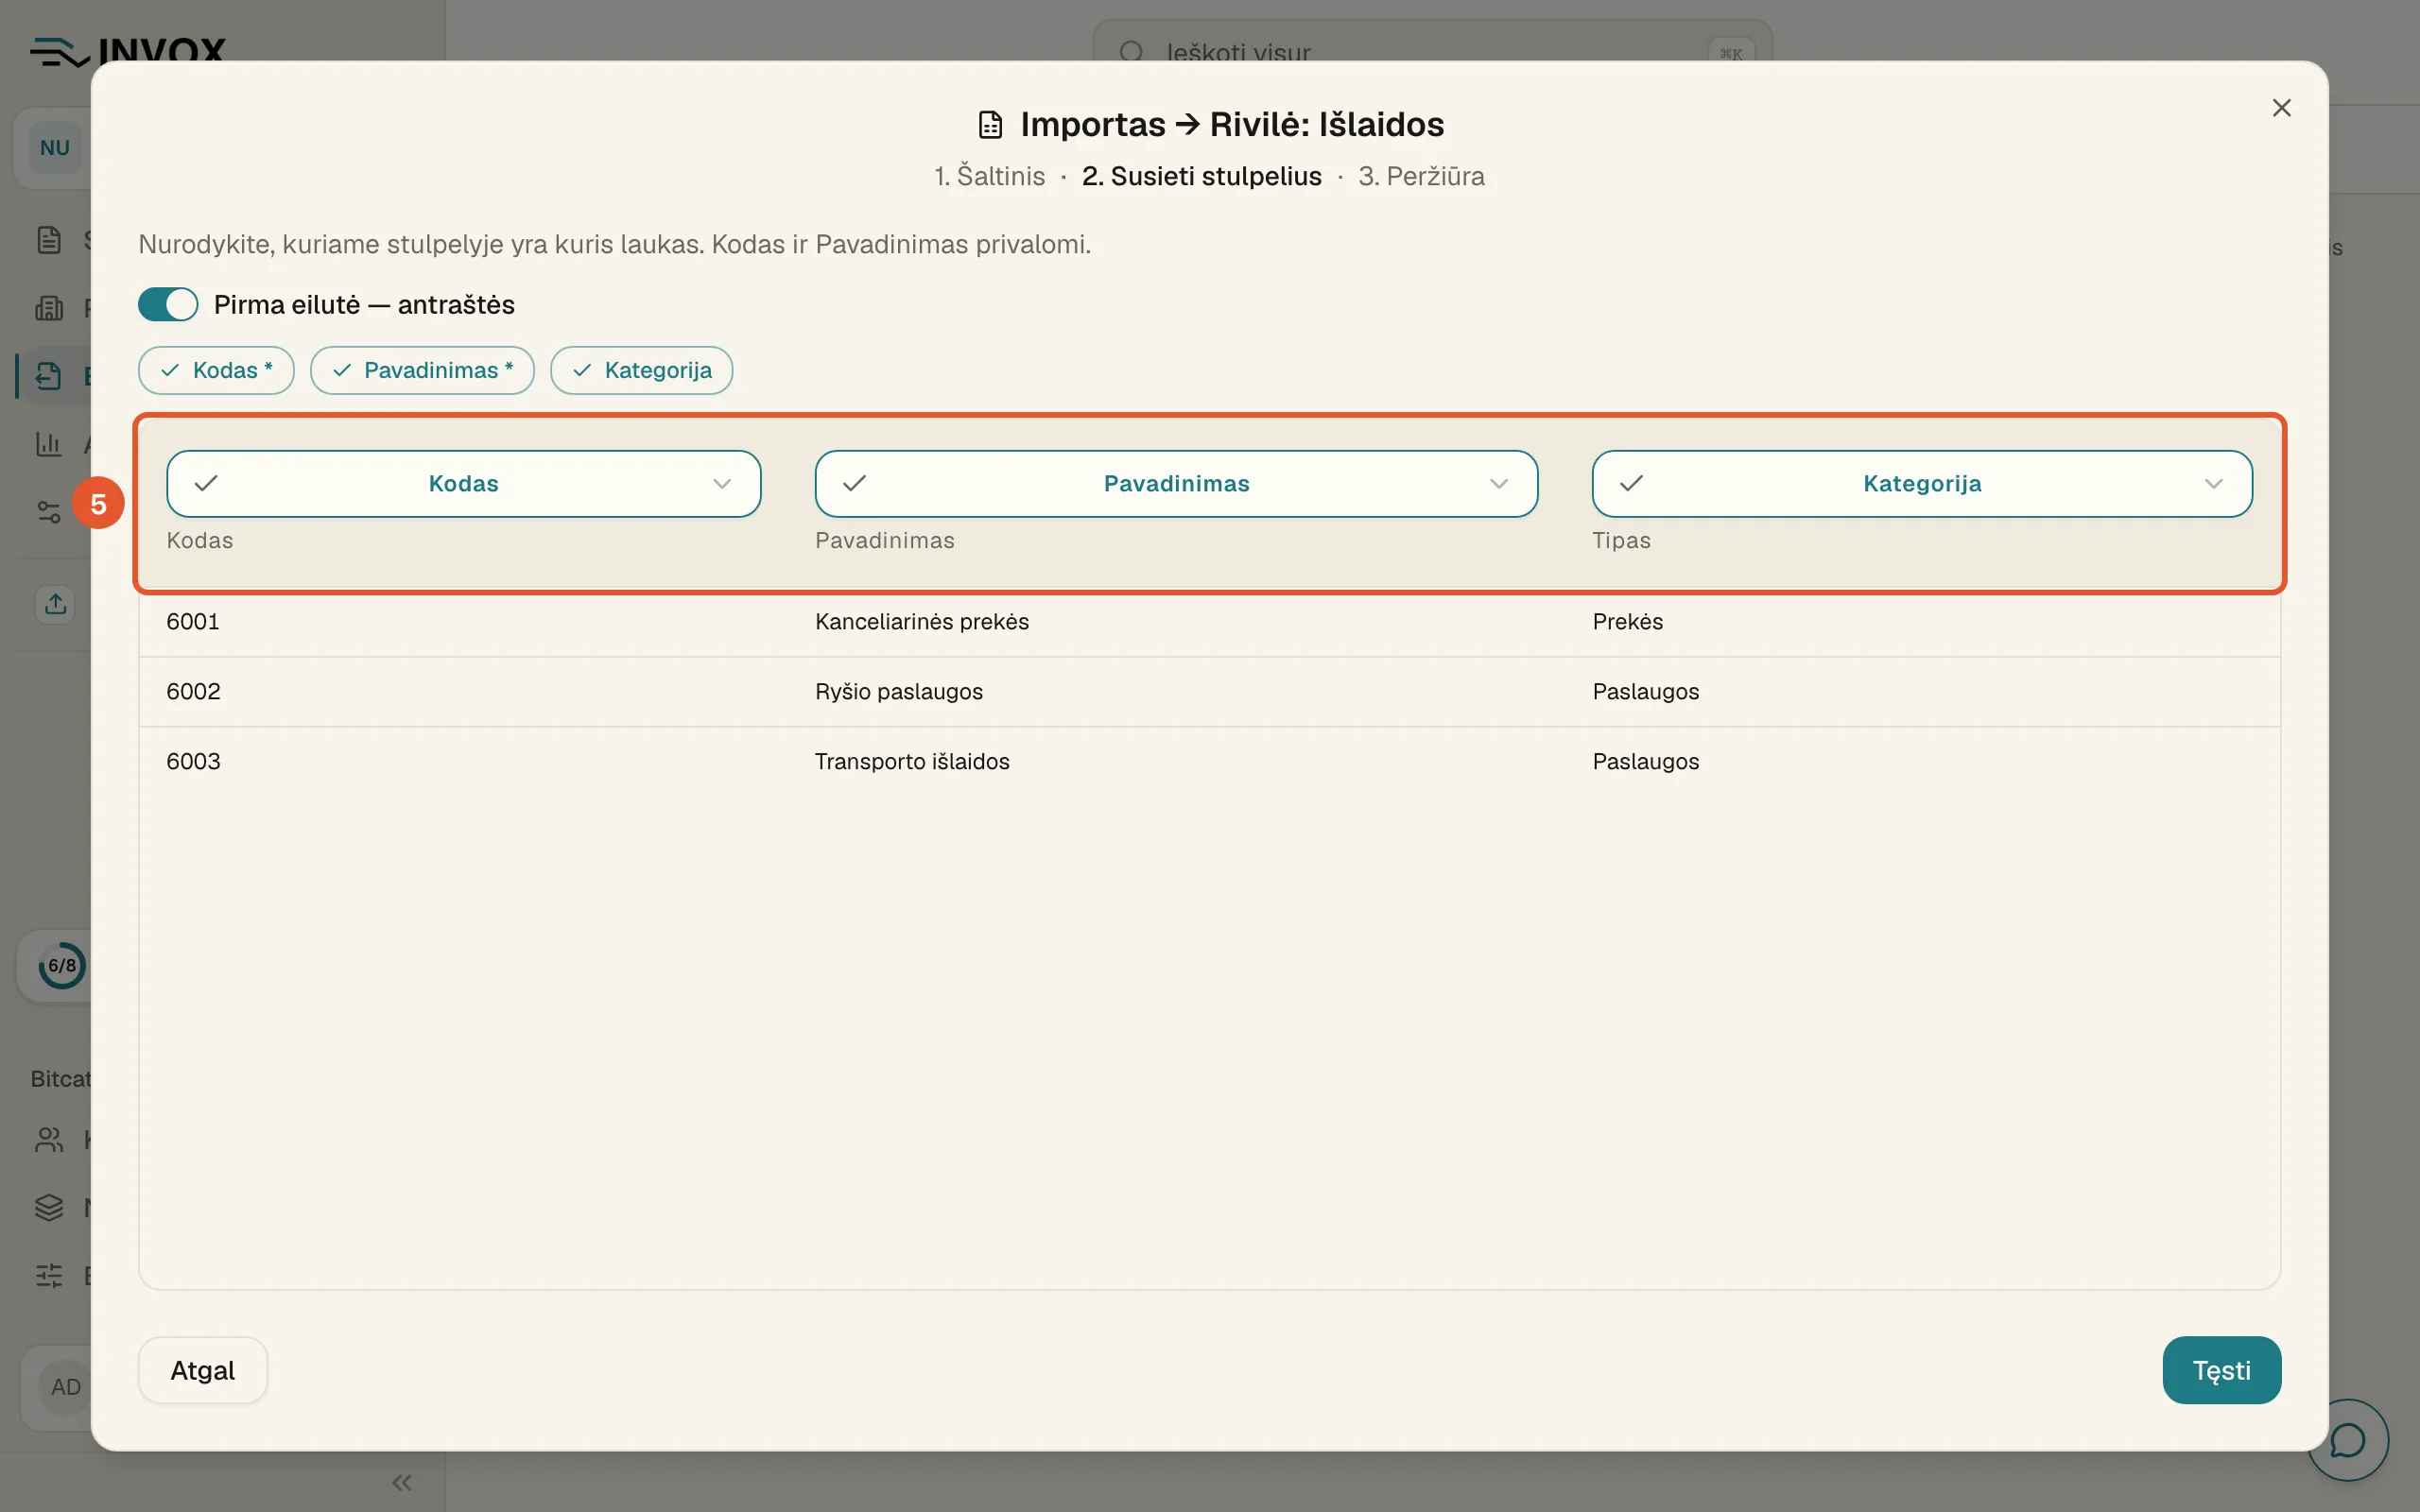
Task: Click the Tipas source column label
Action: point(1621,541)
